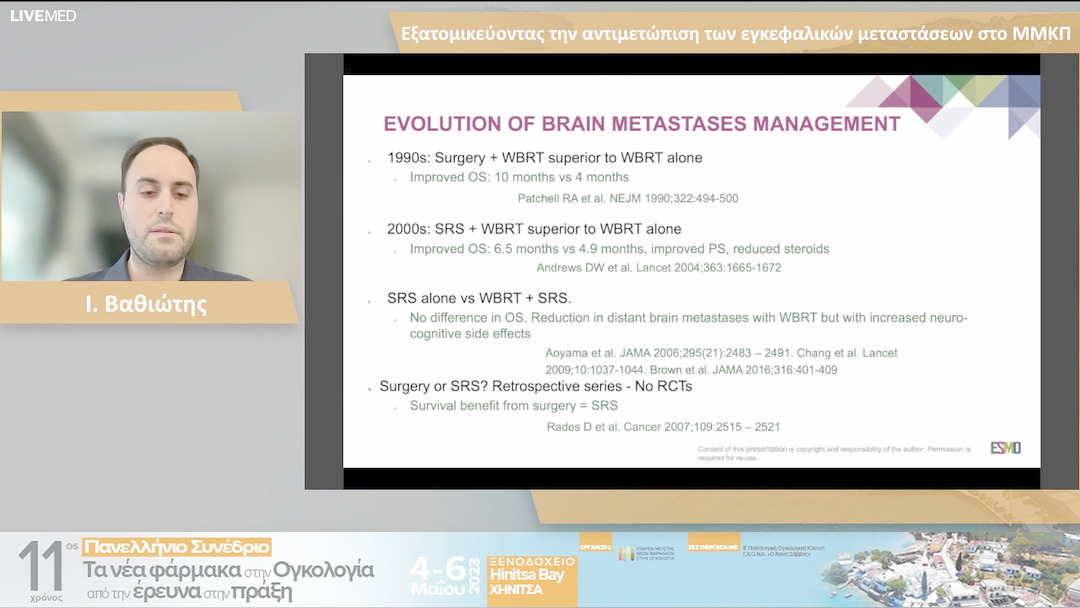Click the slide title Evolution of Brain Metastases
Image resolution: width=1080 pixels, height=608 pixels.
click(642, 124)
